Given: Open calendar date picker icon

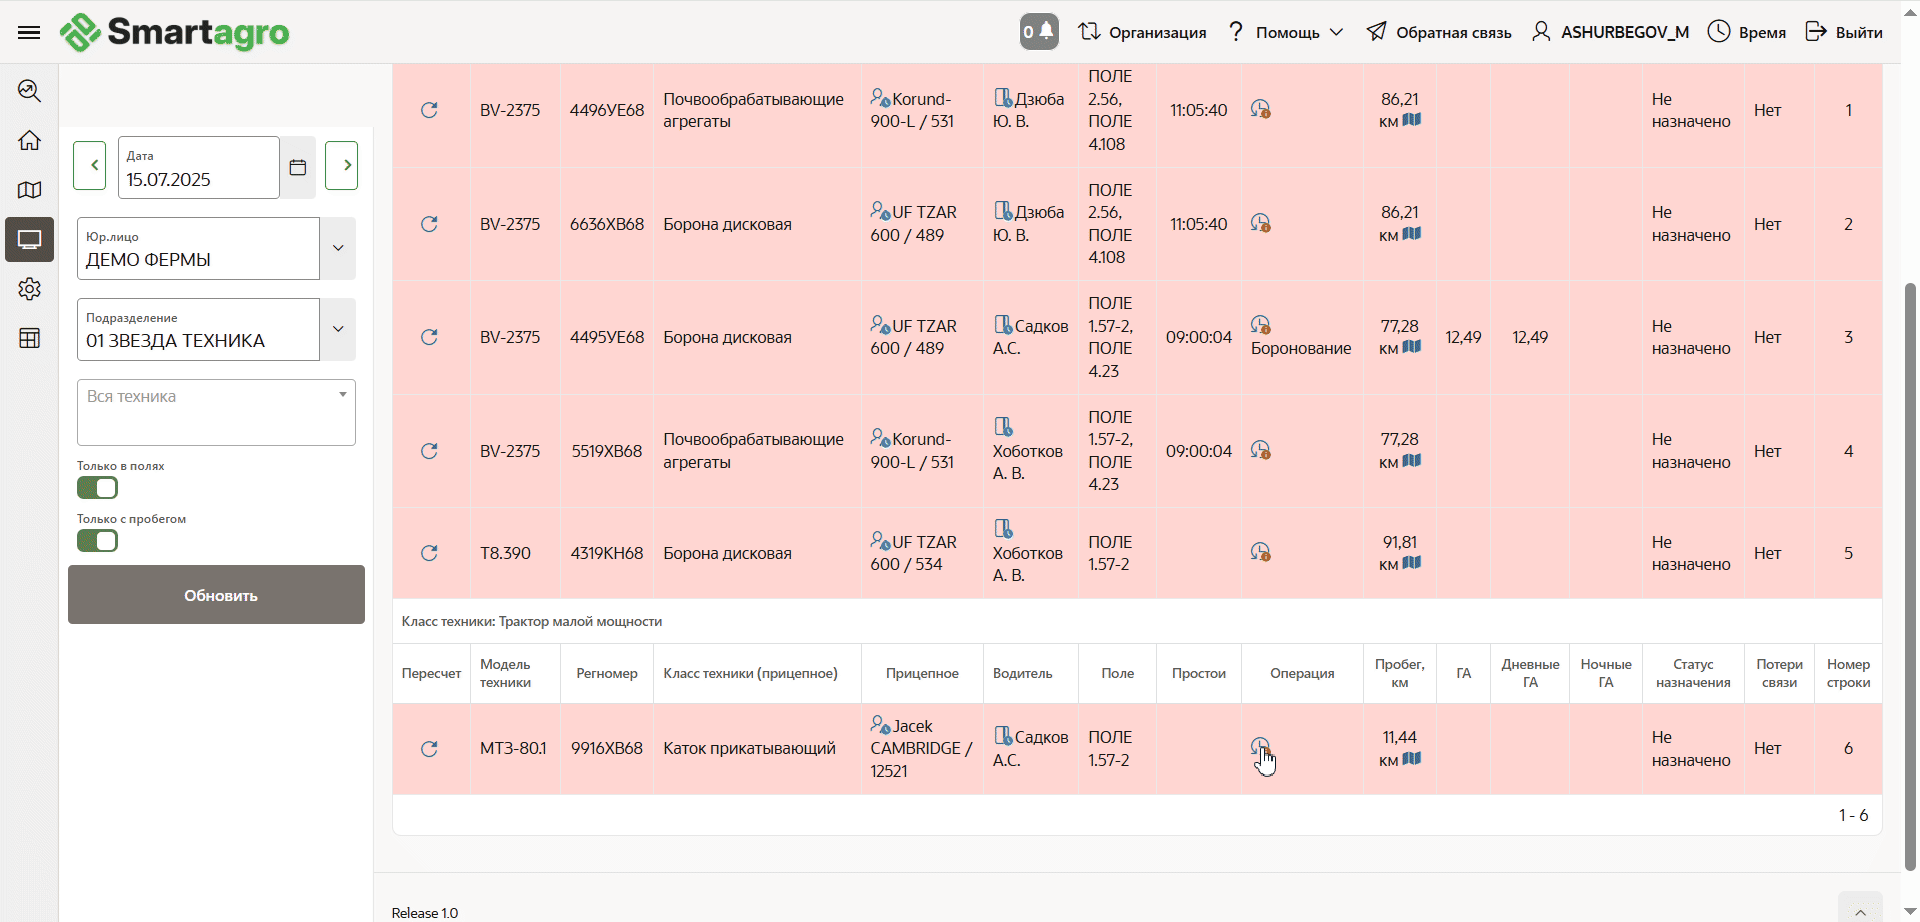Looking at the screenshot, I should coord(298,167).
